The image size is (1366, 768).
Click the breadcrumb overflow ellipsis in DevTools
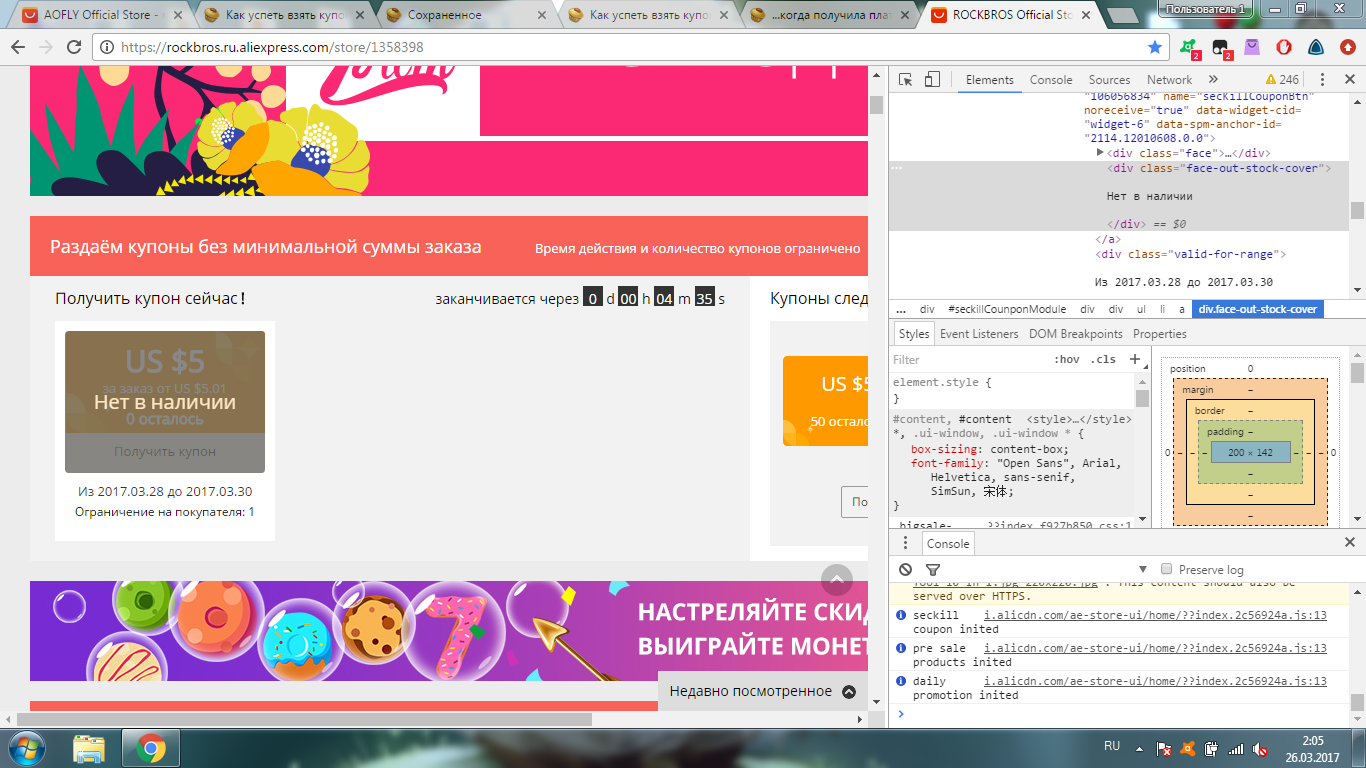[901, 309]
